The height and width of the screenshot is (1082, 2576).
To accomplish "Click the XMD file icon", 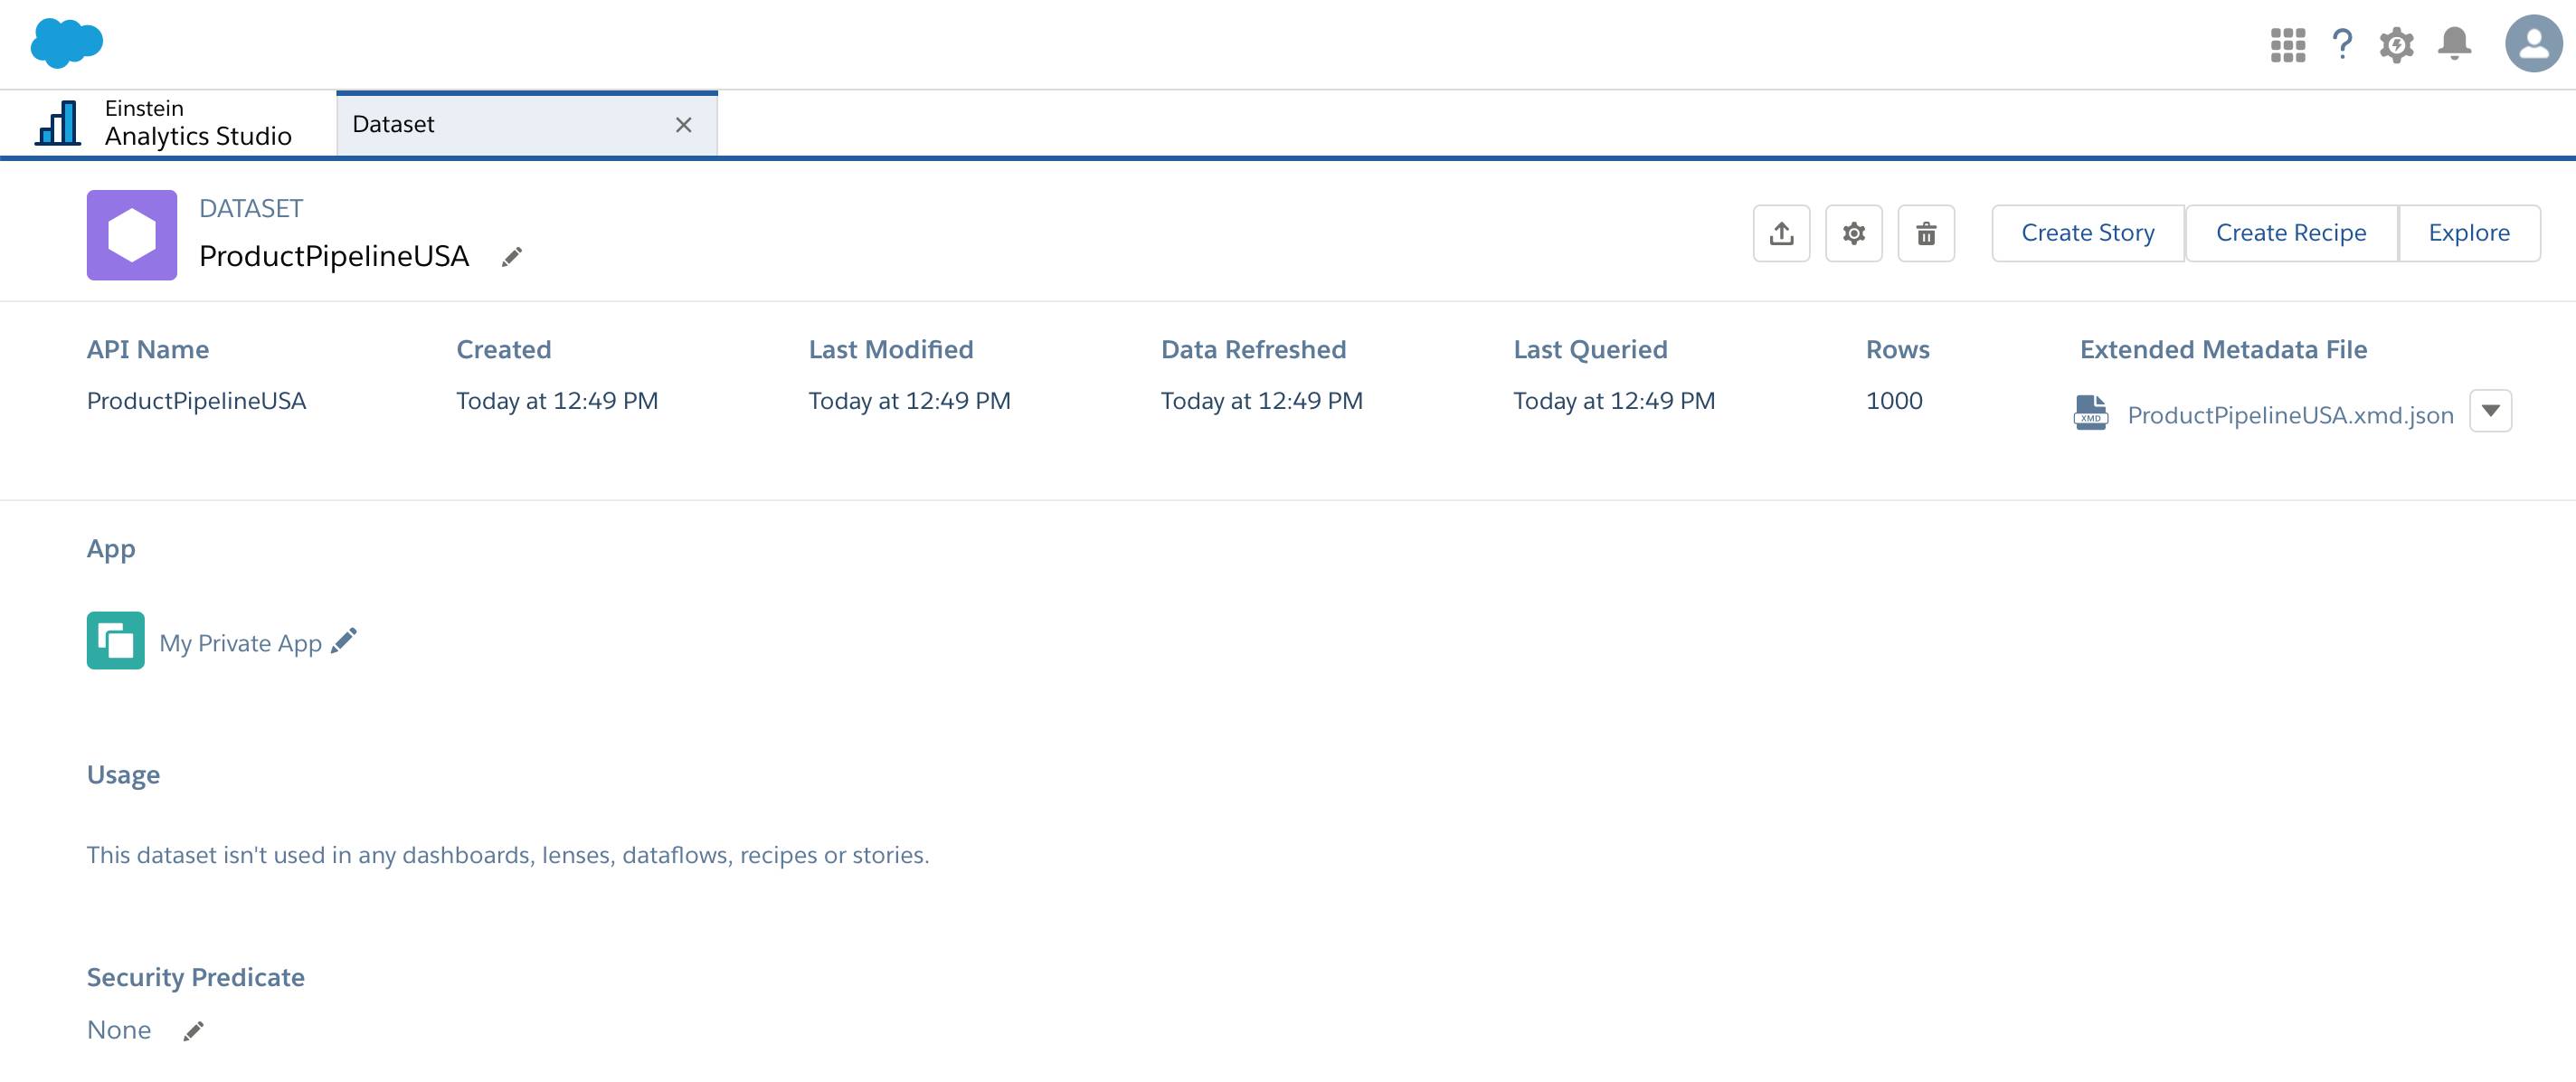I will click(x=2090, y=412).
